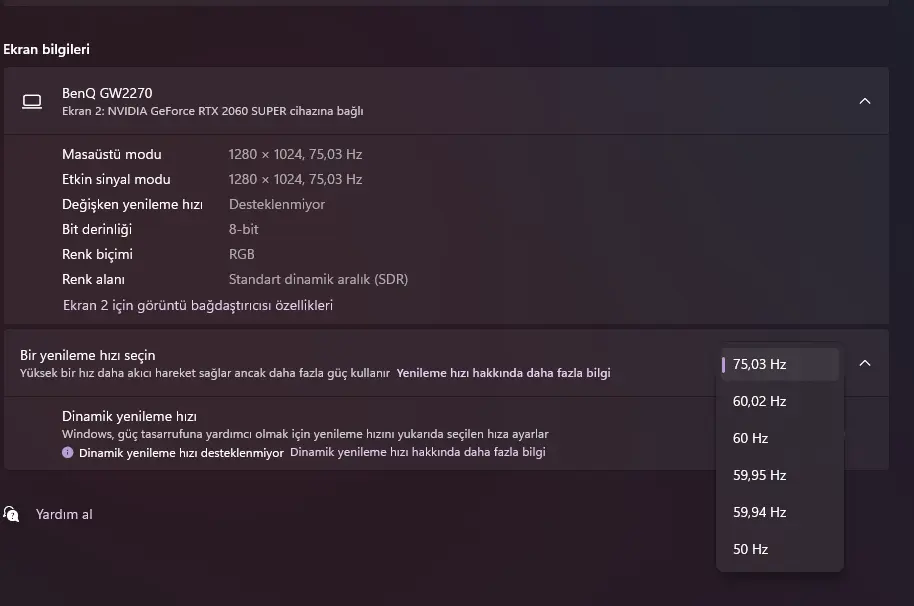Select 75,03 Hz refresh rate option
Viewport: 914px width, 606px height.
click(x=779, y=364)
